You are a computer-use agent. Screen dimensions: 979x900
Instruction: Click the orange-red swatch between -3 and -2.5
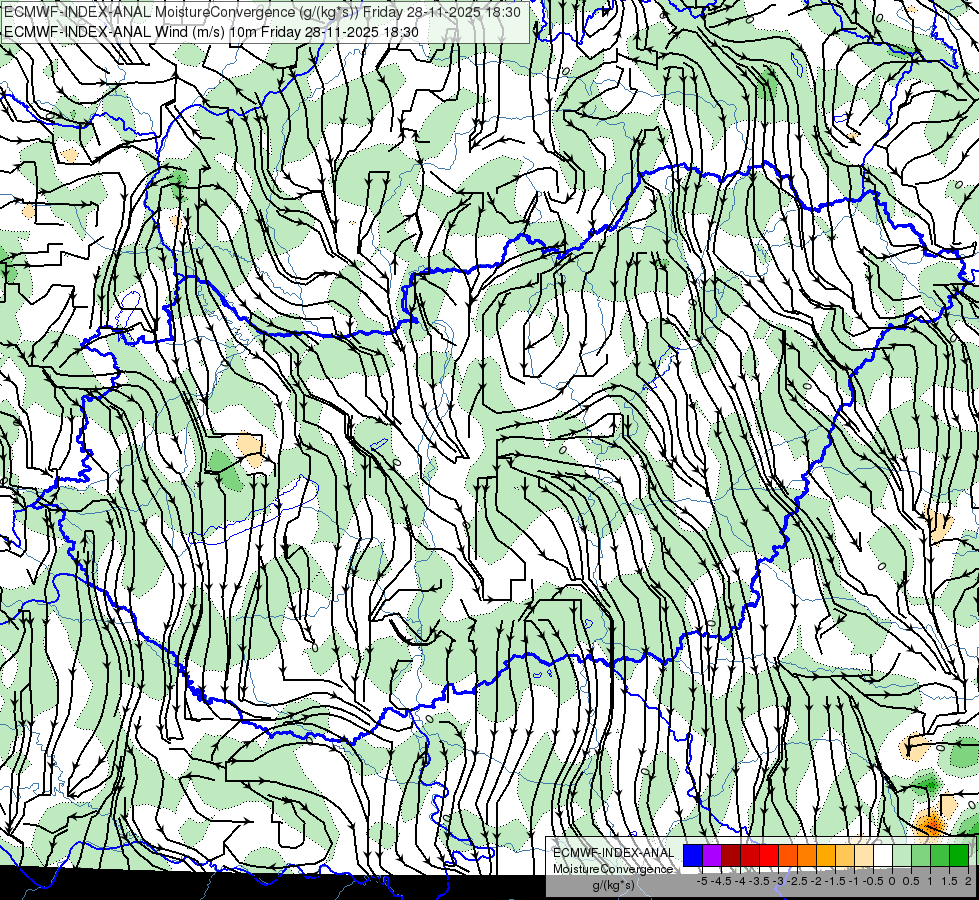(x=788, y=856)
